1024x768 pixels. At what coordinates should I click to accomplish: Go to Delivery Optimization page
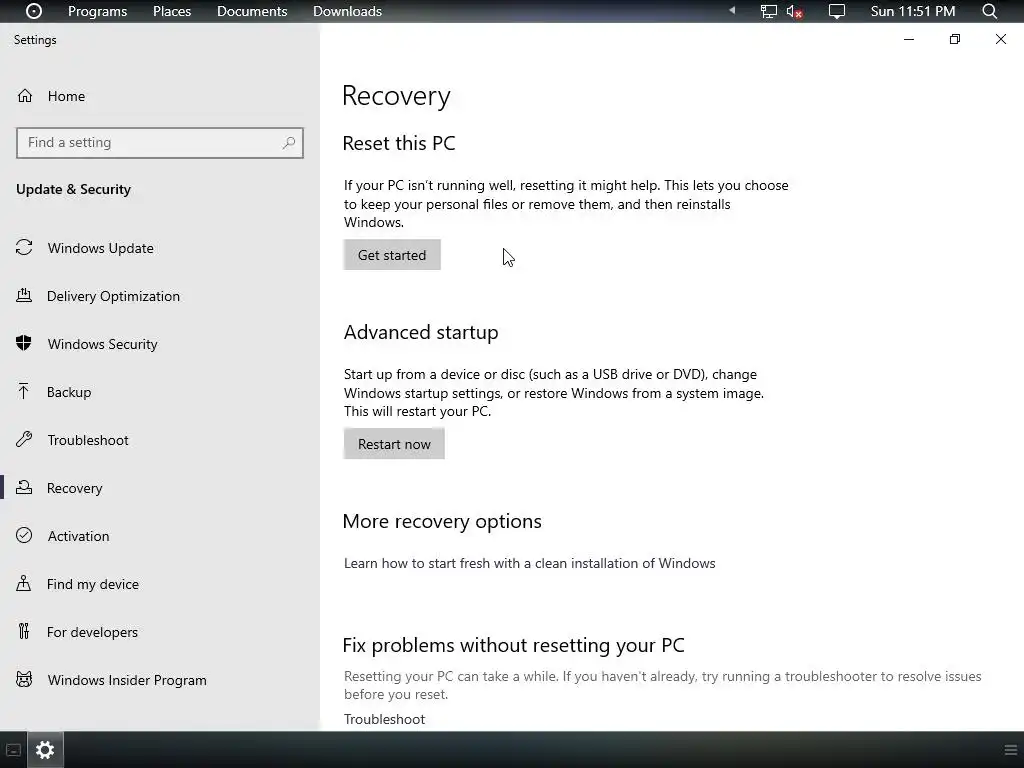(113, 296)
